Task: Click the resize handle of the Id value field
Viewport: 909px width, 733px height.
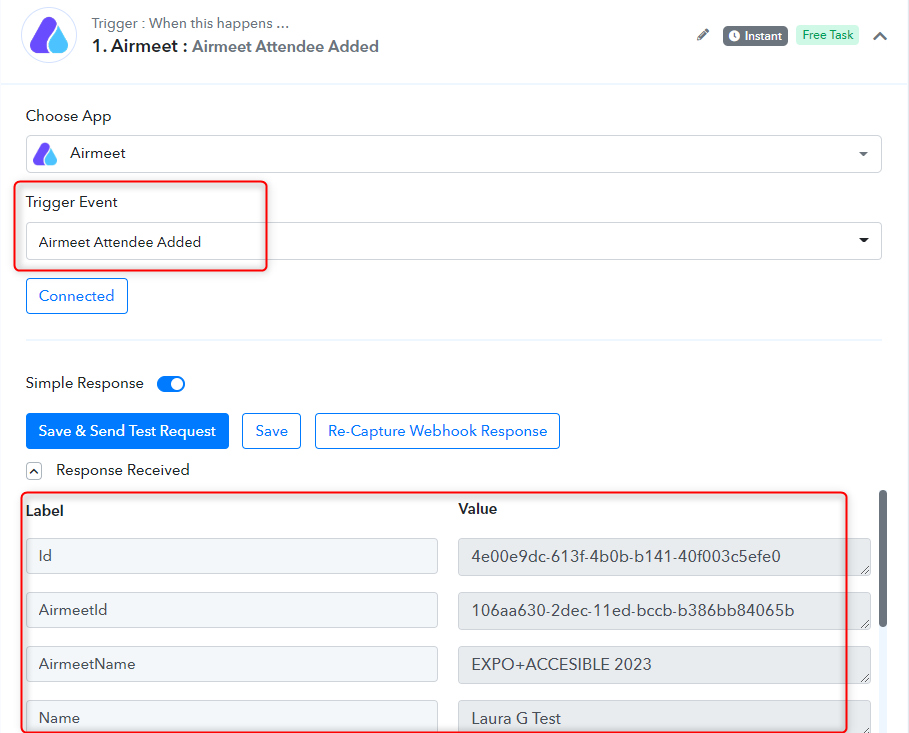Action: [x=865, y=570]
